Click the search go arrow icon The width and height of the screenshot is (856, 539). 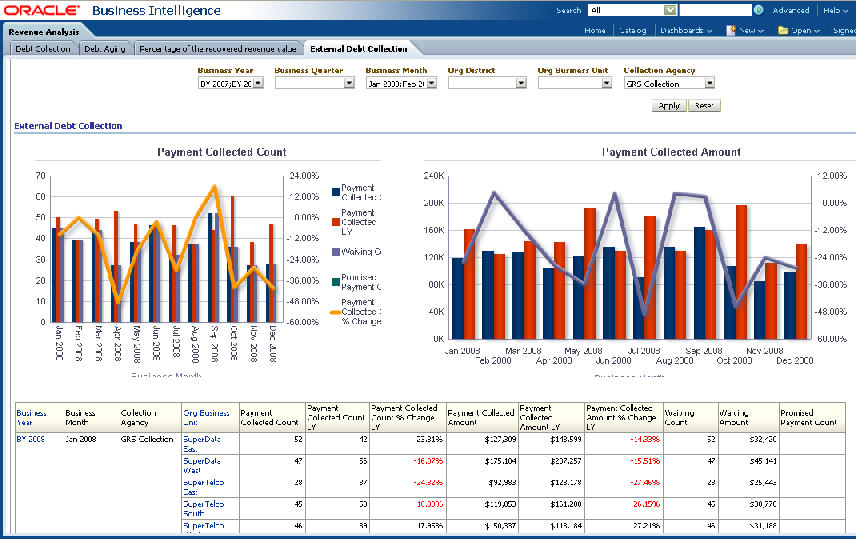point(758,10)
